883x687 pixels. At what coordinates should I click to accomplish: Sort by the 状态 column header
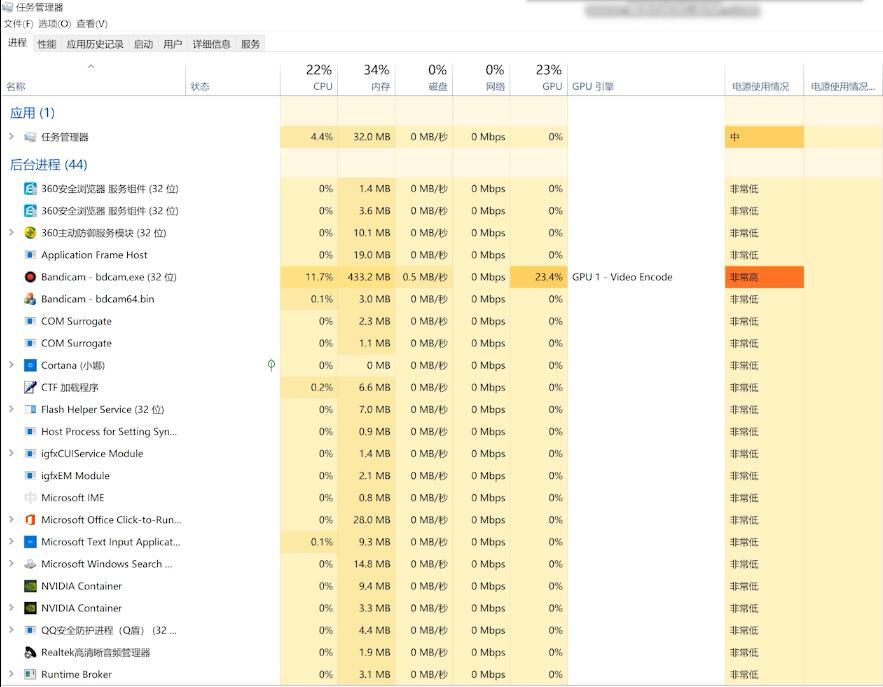click(x=233, y=78)
